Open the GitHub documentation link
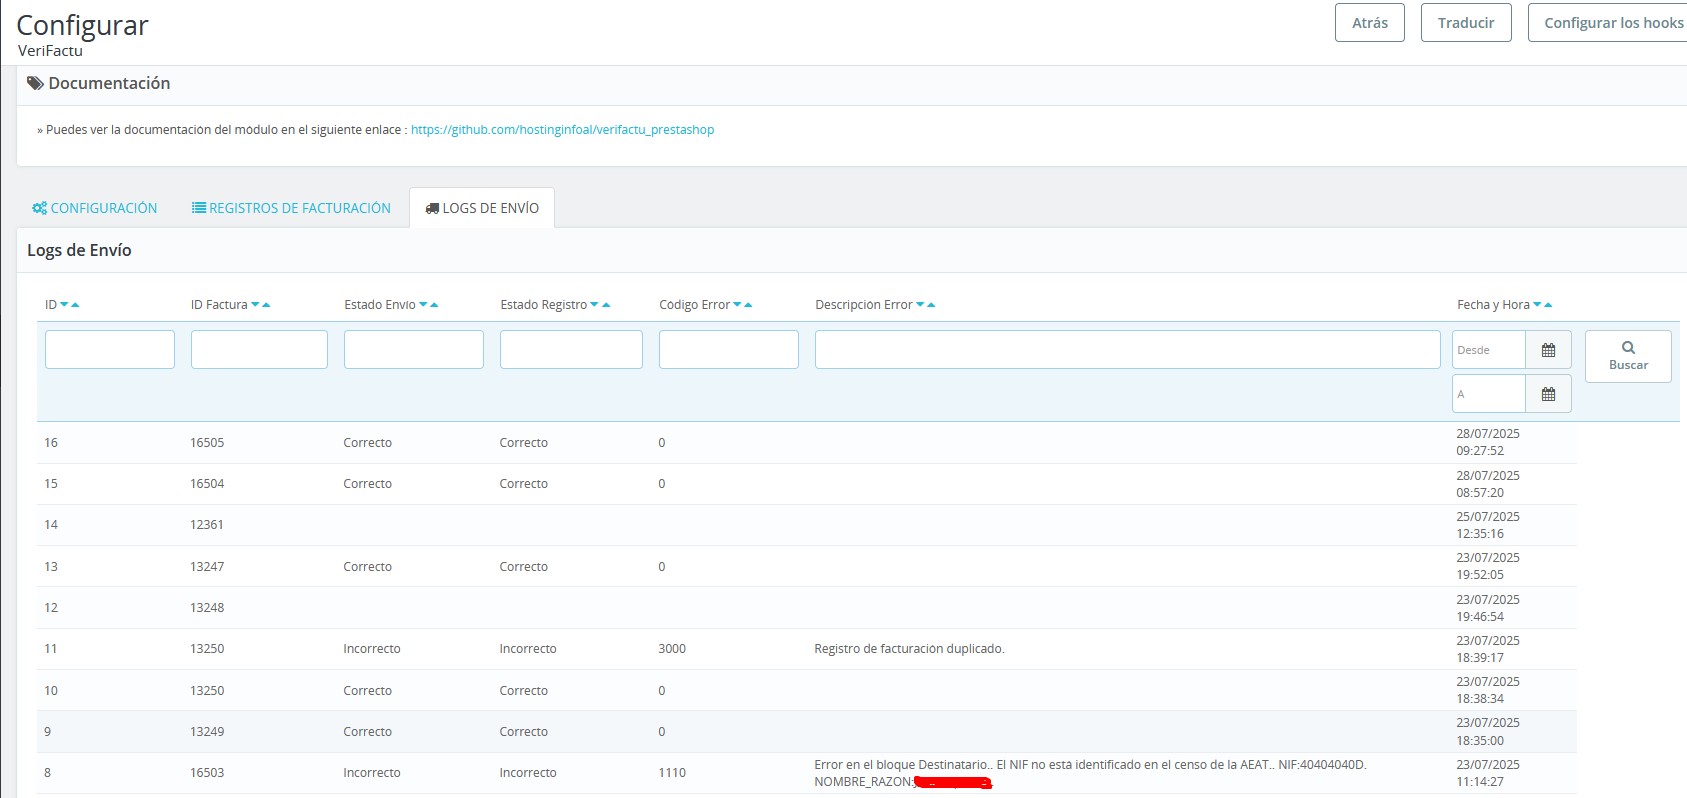This screenshot has width=1687, height=798. 562,130
